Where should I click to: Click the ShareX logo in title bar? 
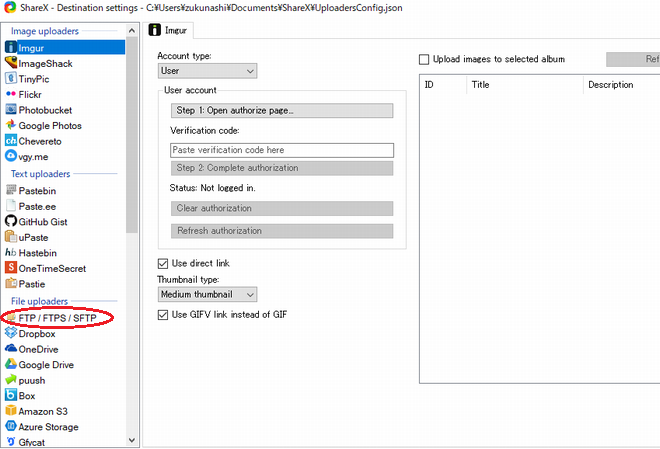coord(10,7)
